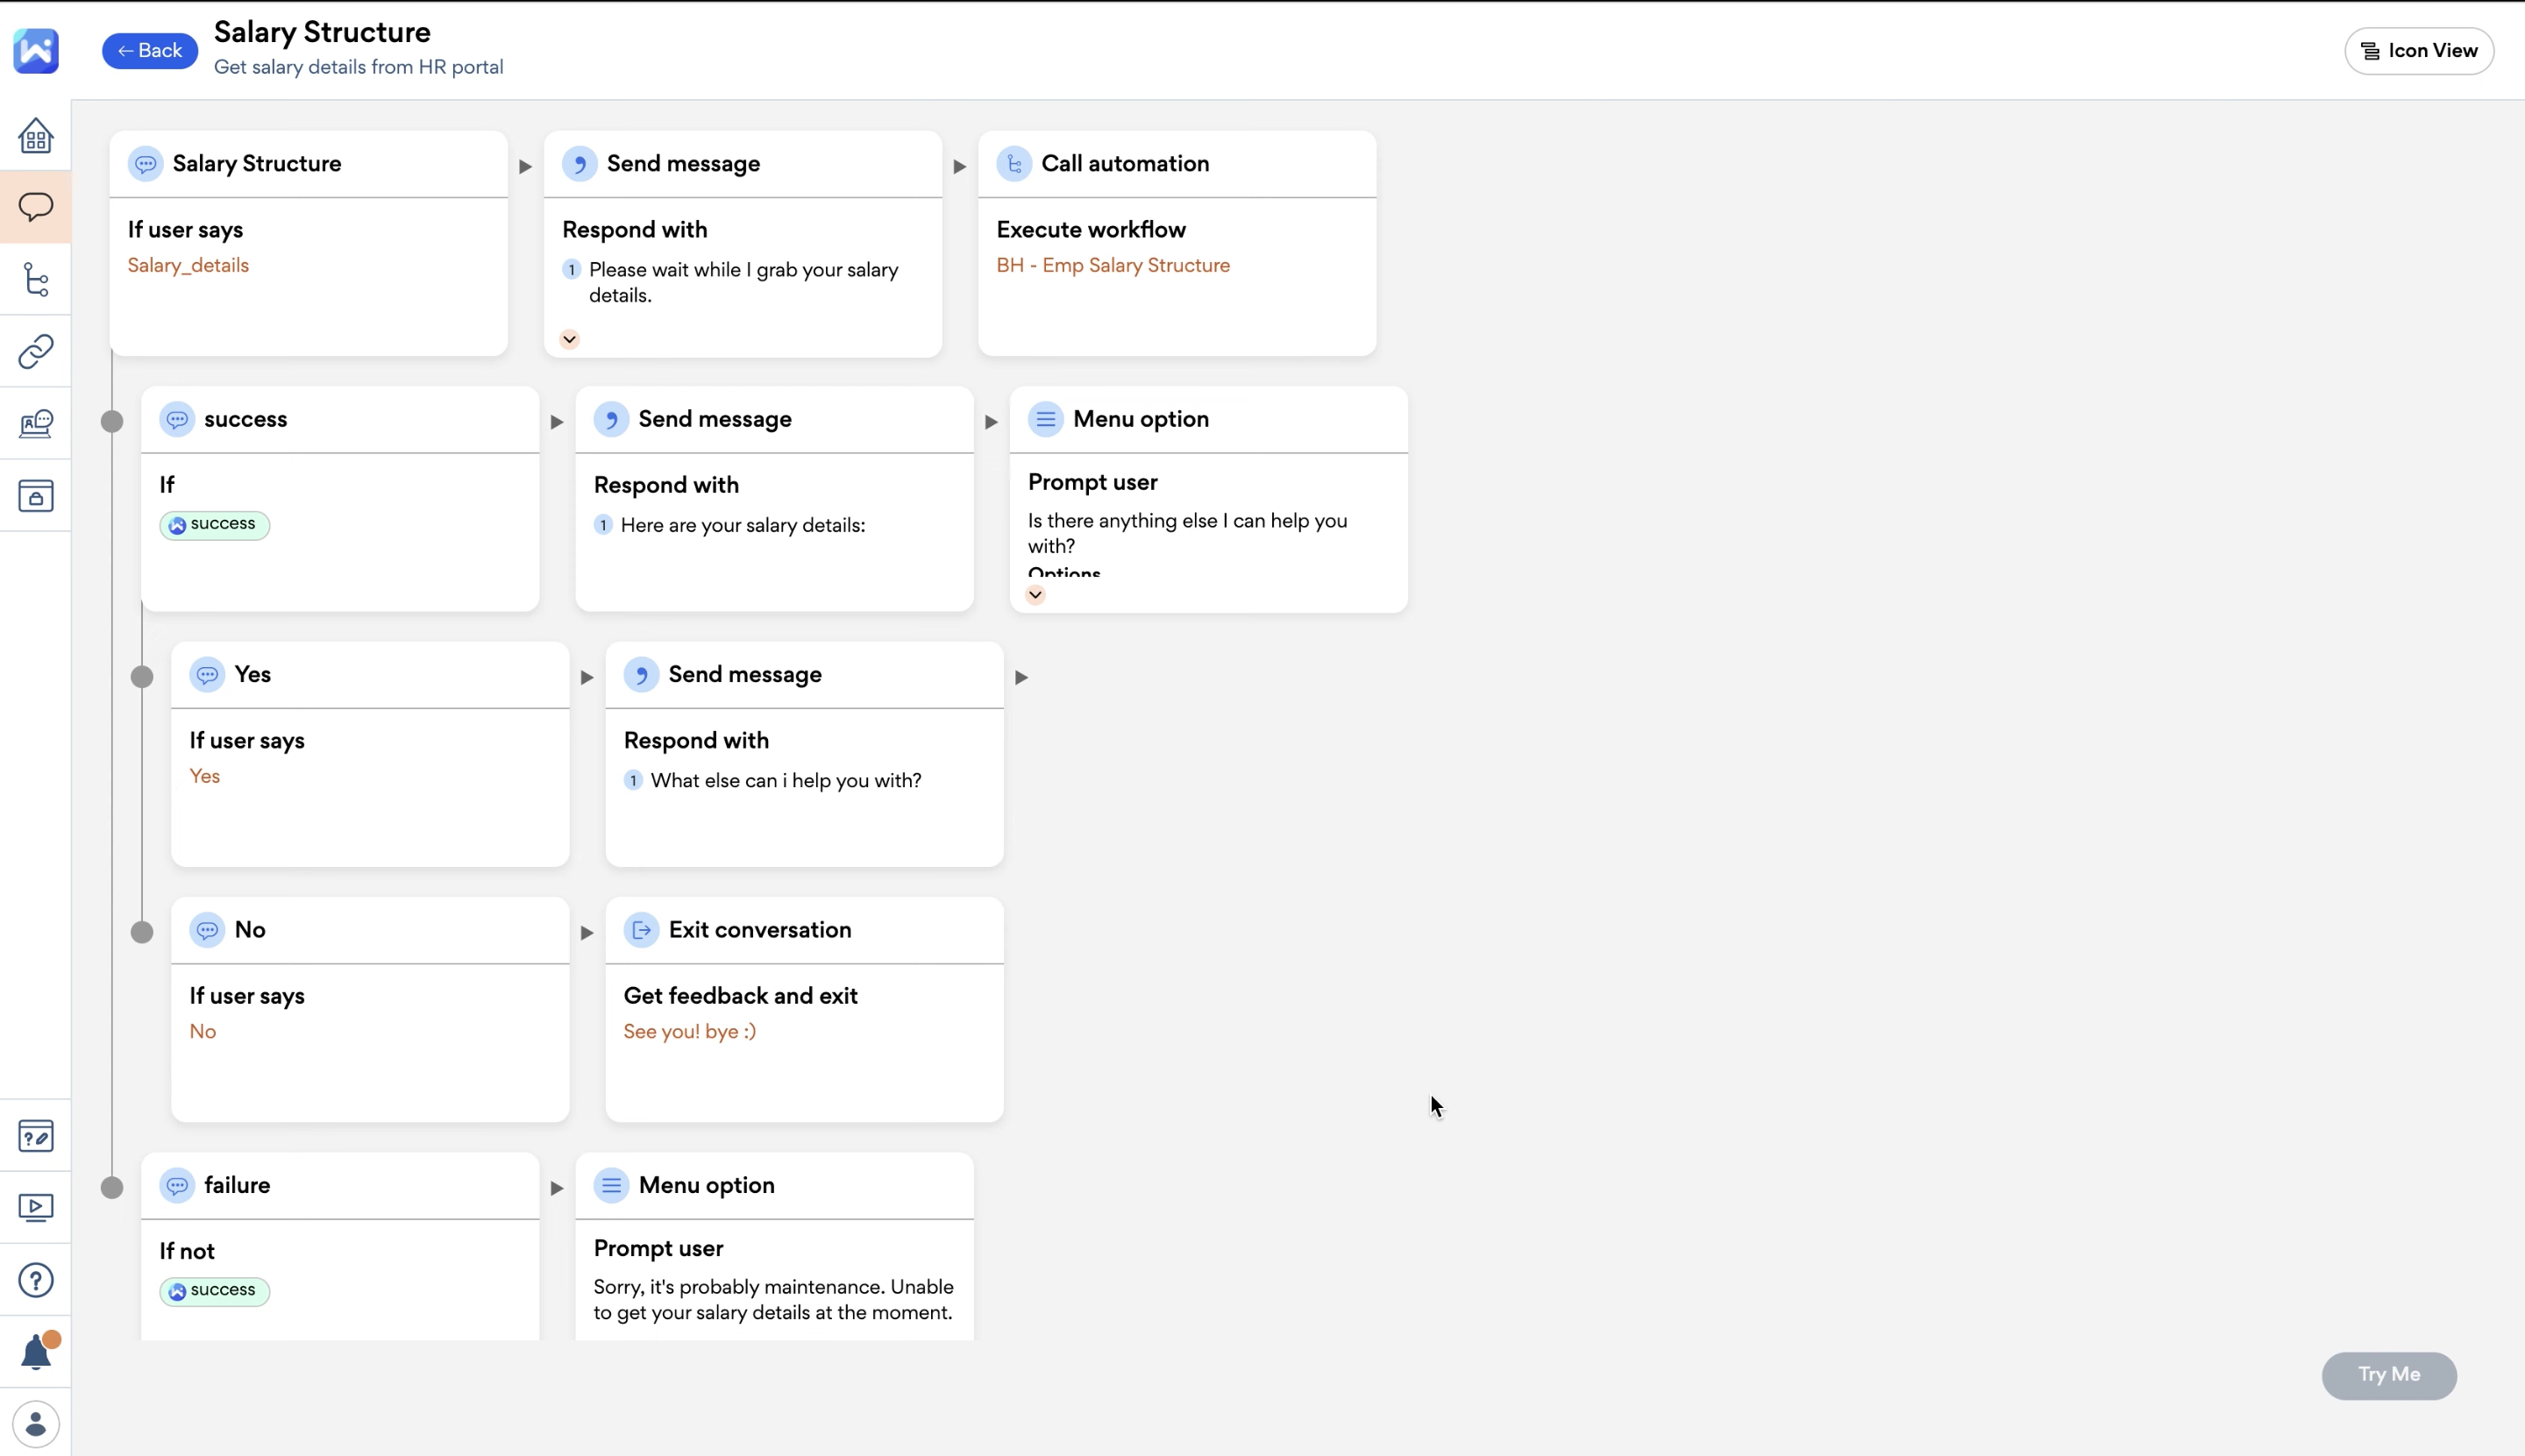Open the help question mark icon

tap(36, 1280)
